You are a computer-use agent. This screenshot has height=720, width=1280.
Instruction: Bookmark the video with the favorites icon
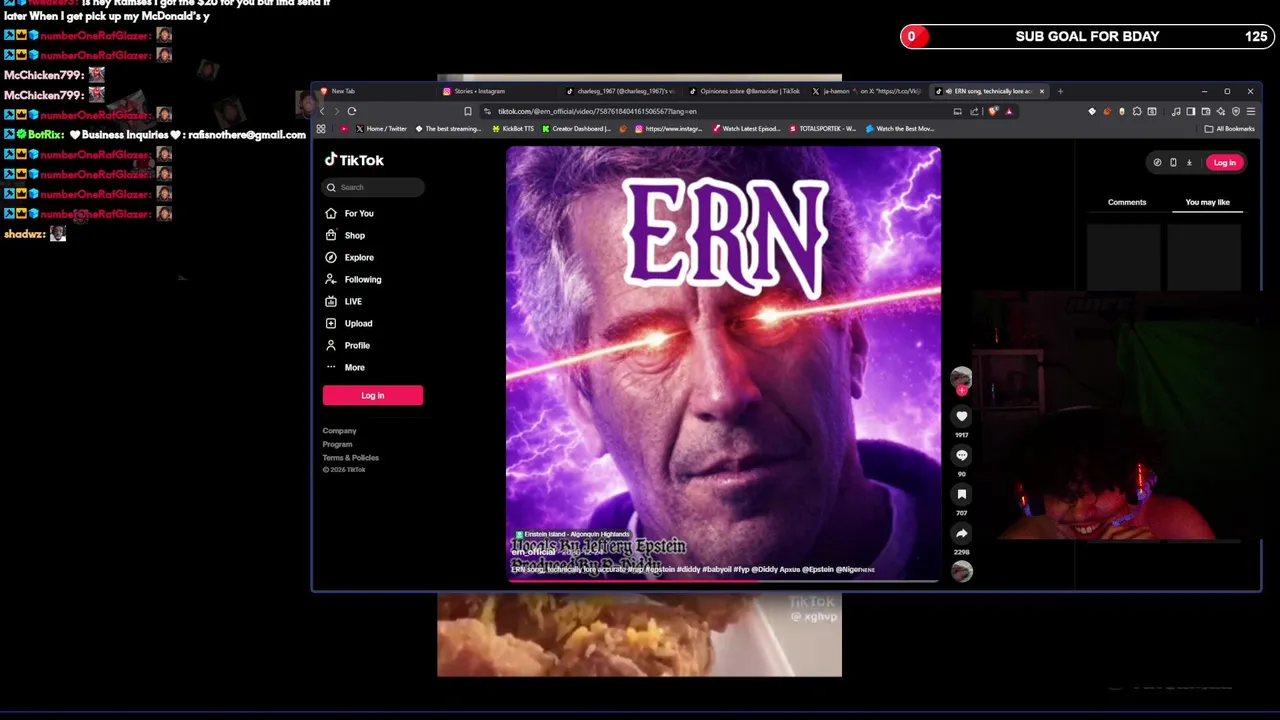(x=961, y=494)
